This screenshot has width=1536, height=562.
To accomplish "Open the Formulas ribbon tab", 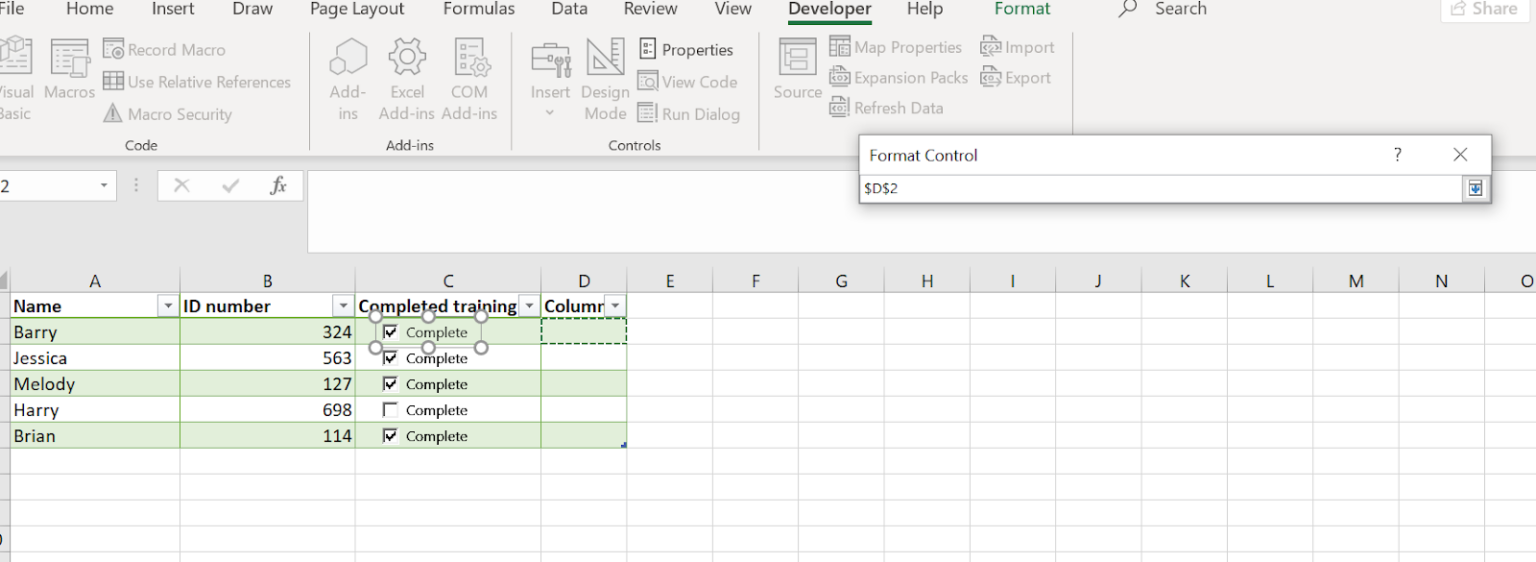I will click(479, 9).
